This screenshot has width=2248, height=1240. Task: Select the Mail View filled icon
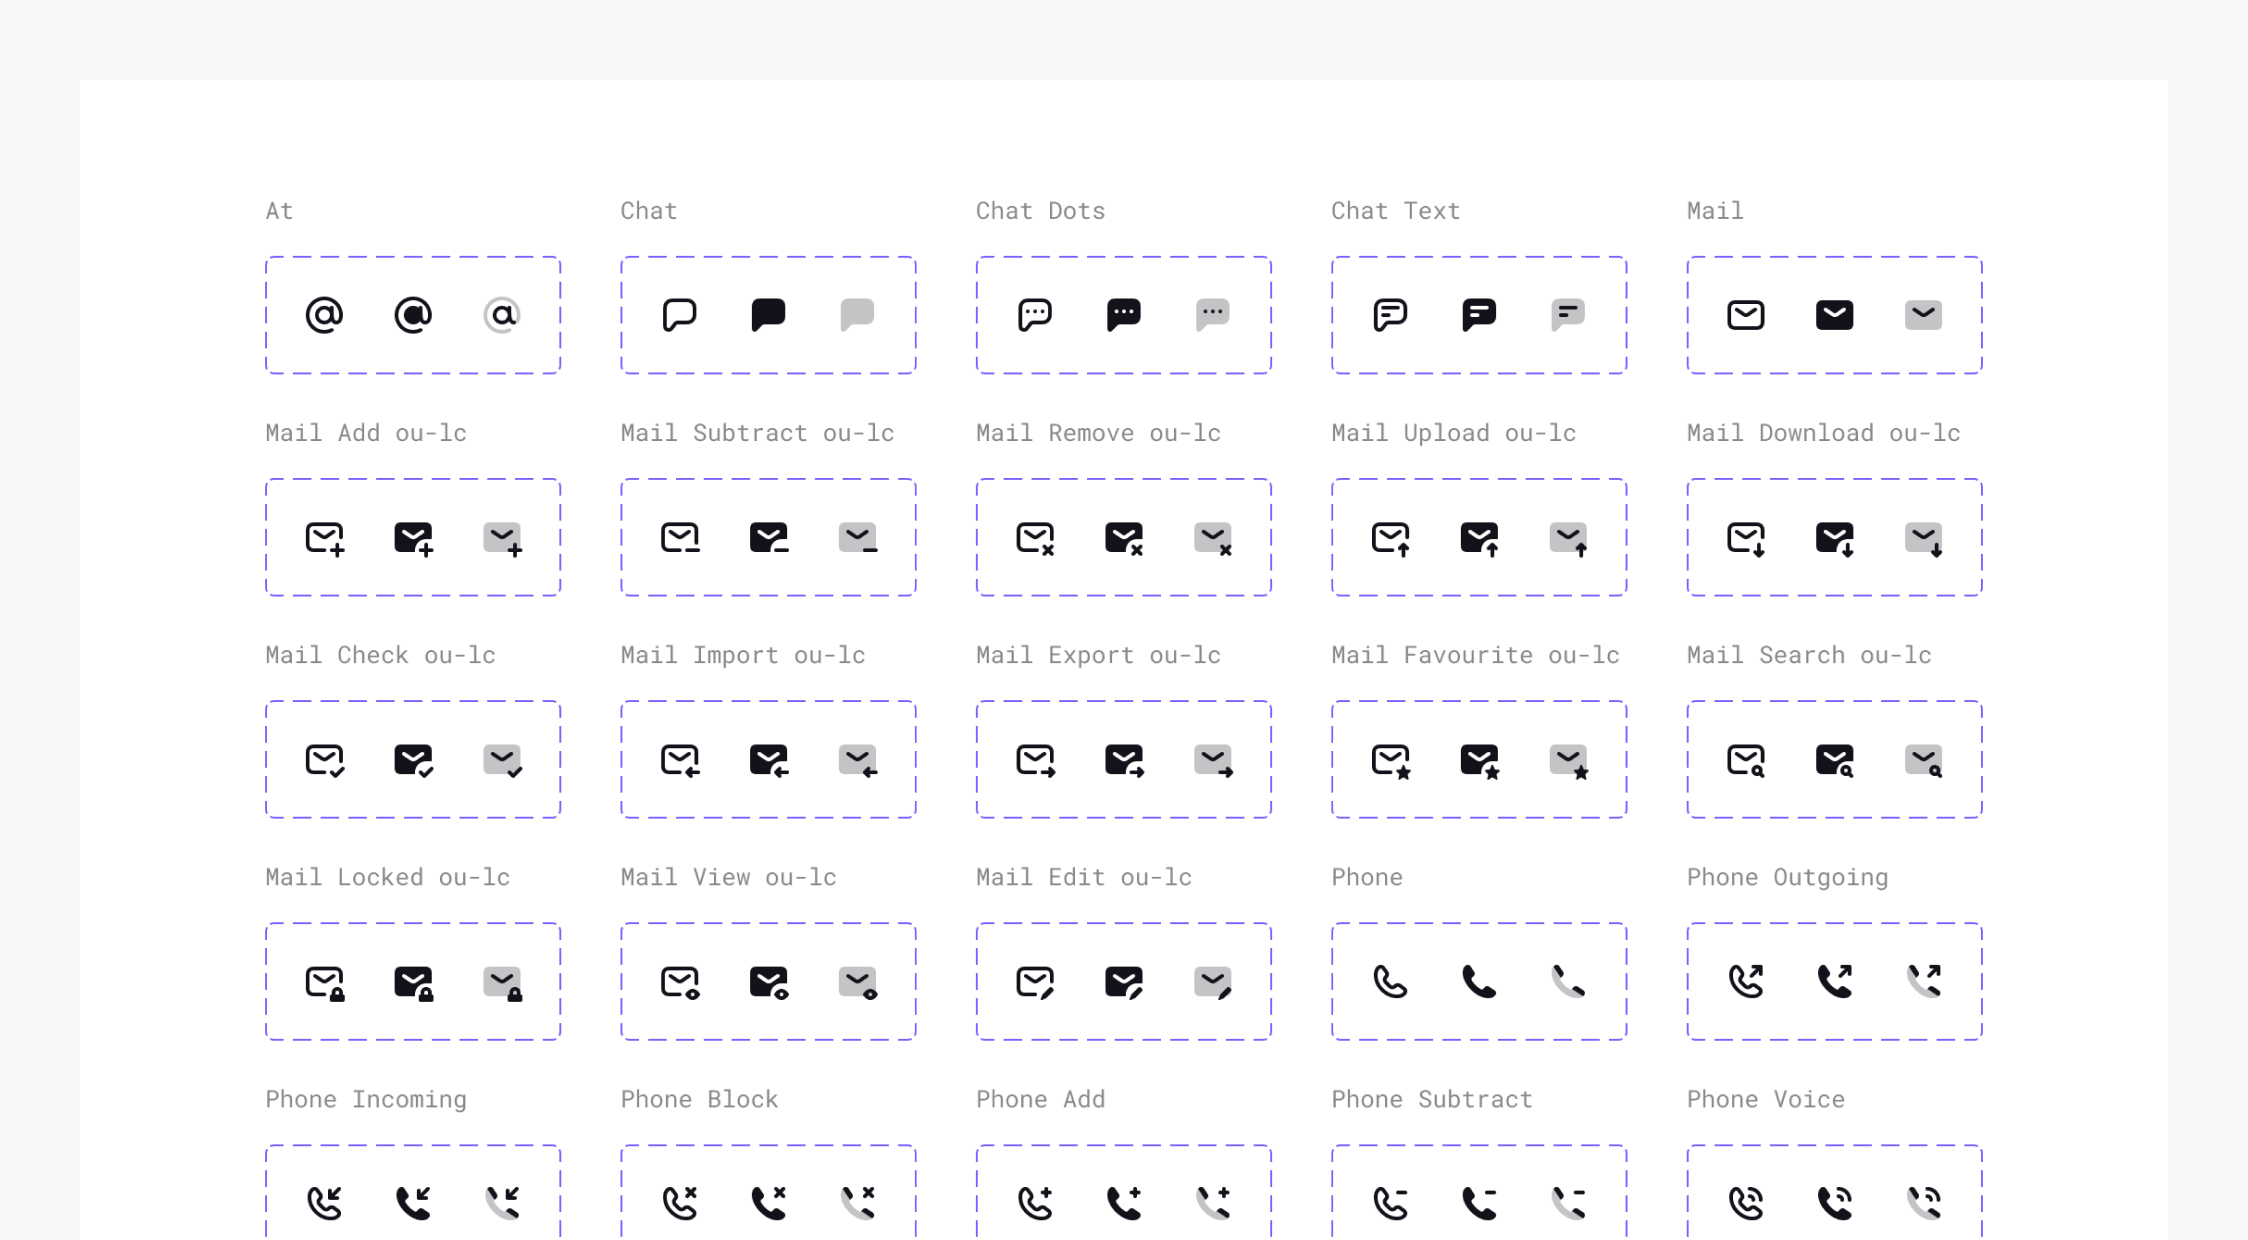coord(768,982)
